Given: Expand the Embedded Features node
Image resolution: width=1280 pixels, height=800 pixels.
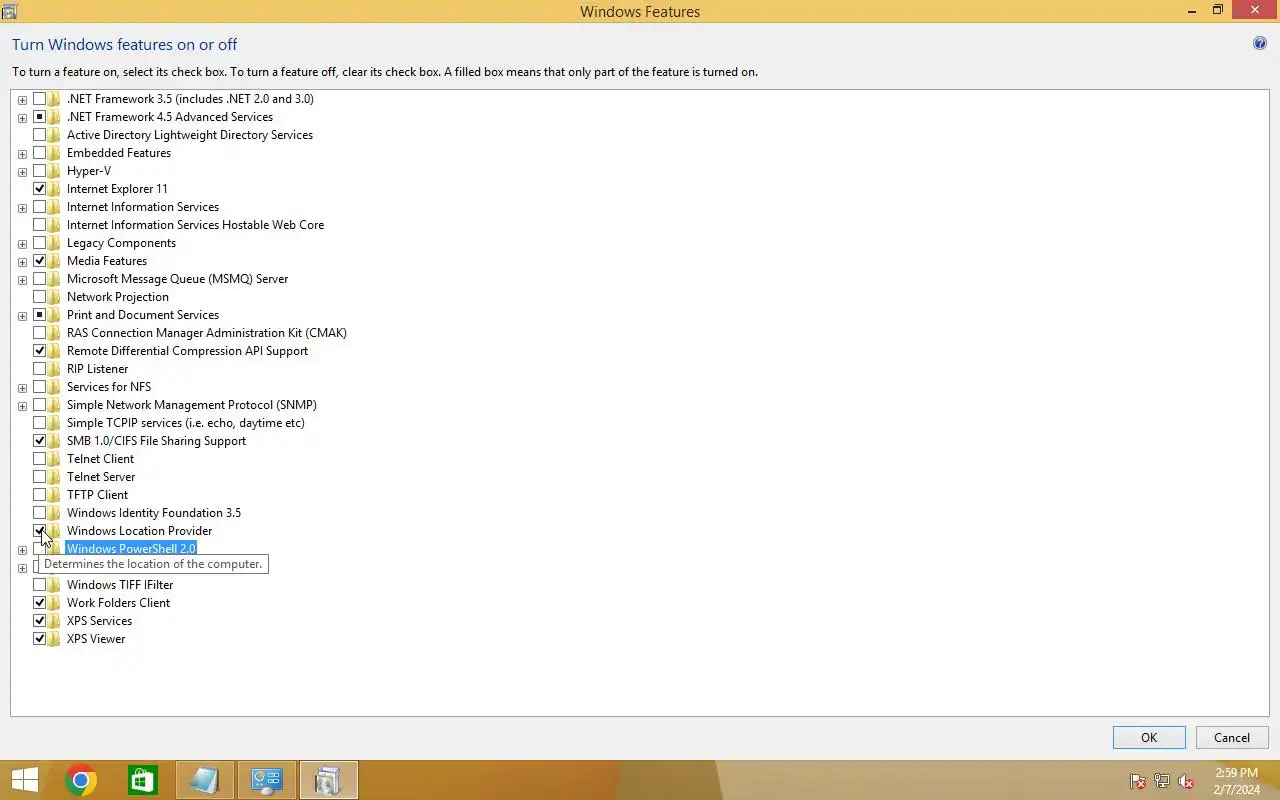Looking at the screenshot, I should (22, 154).
